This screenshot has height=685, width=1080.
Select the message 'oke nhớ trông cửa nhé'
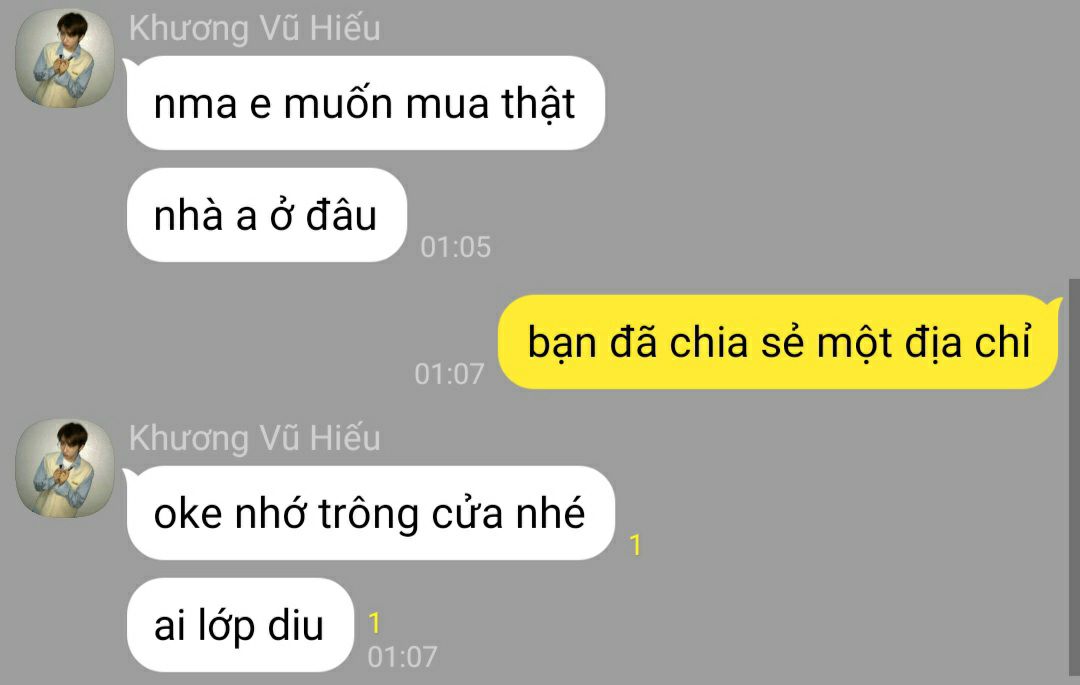tap(371, 513)
